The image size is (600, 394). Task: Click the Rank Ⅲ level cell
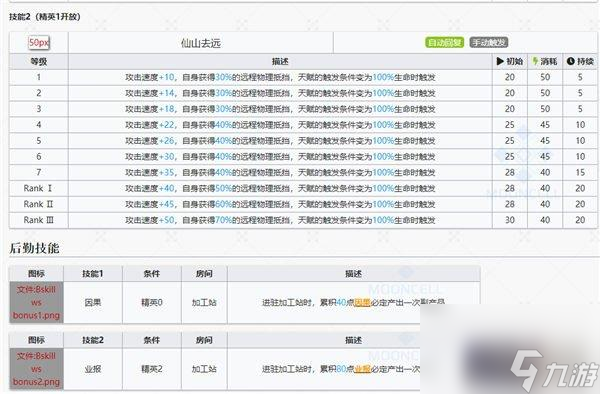point(39,220)
